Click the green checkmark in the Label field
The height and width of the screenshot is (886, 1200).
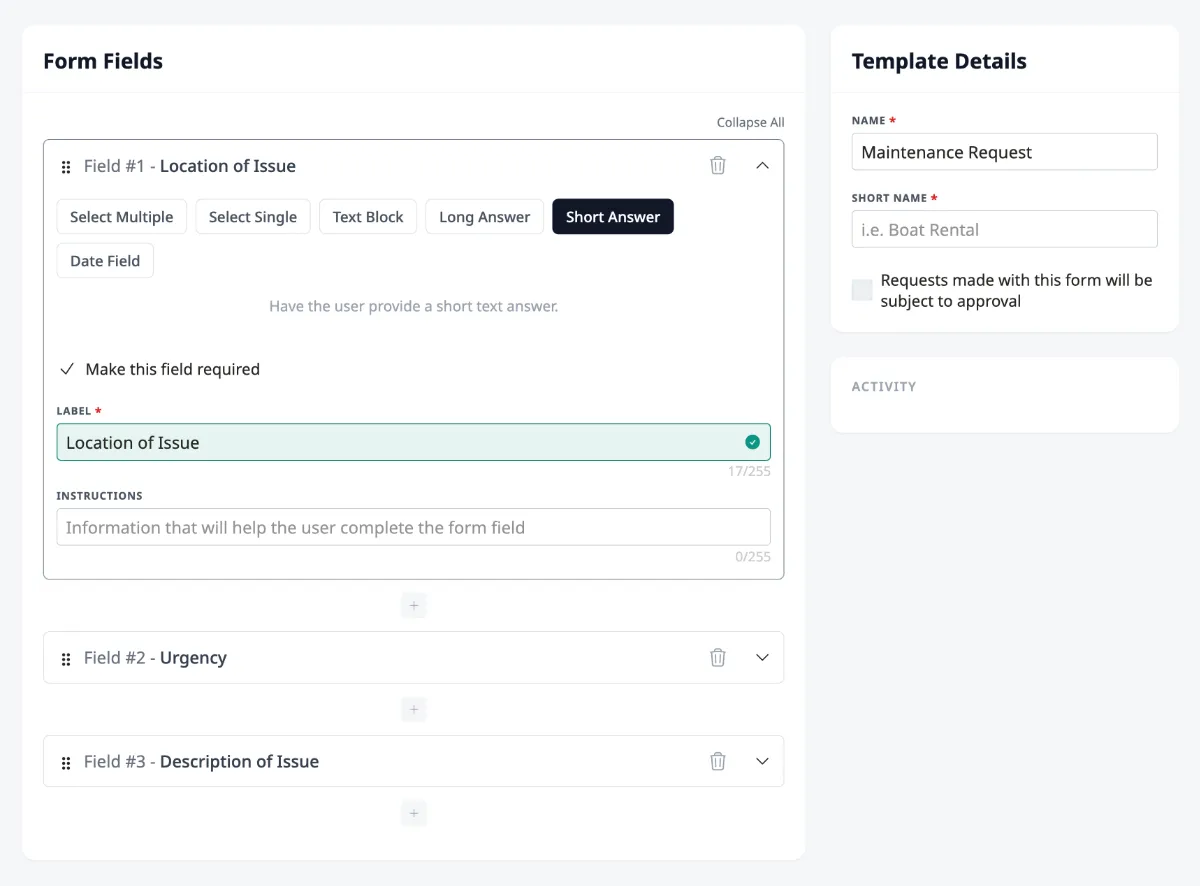pyautogui.click(x=752, y=441)
